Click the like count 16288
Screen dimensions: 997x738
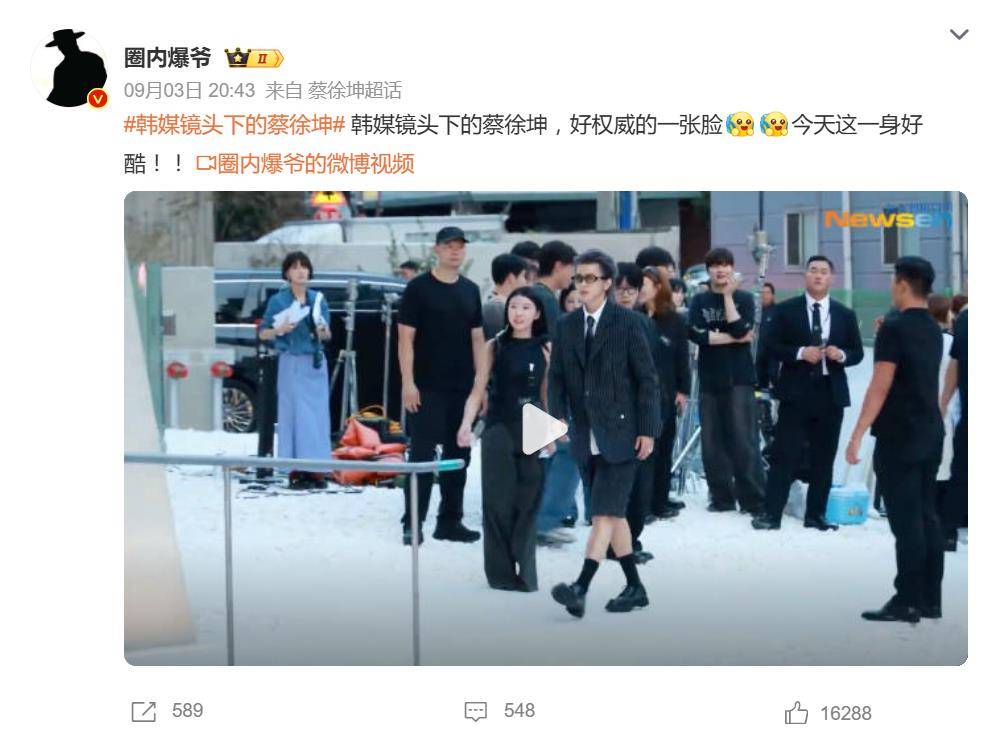coord(846,713)
